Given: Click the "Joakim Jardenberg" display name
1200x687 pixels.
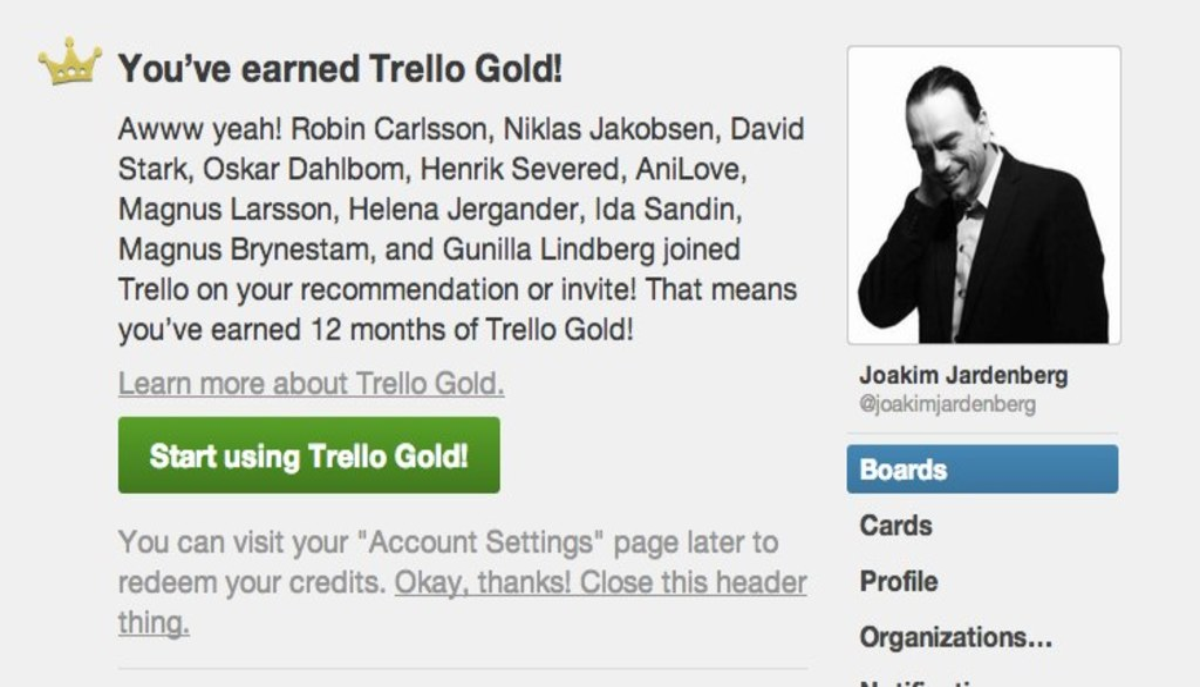Looking at the screenshot, I should pos(963,376).
